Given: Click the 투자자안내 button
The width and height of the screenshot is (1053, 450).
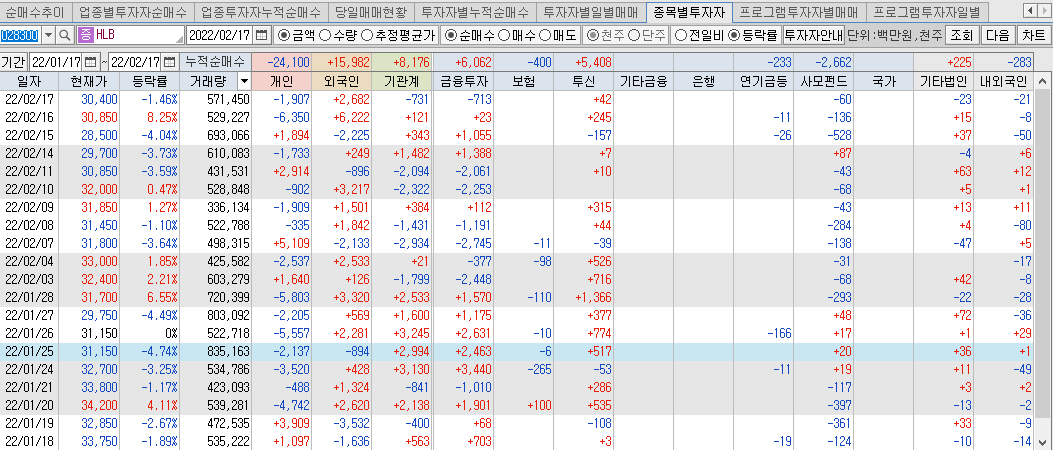Looking at the screenshot, I should click(813, 35).
